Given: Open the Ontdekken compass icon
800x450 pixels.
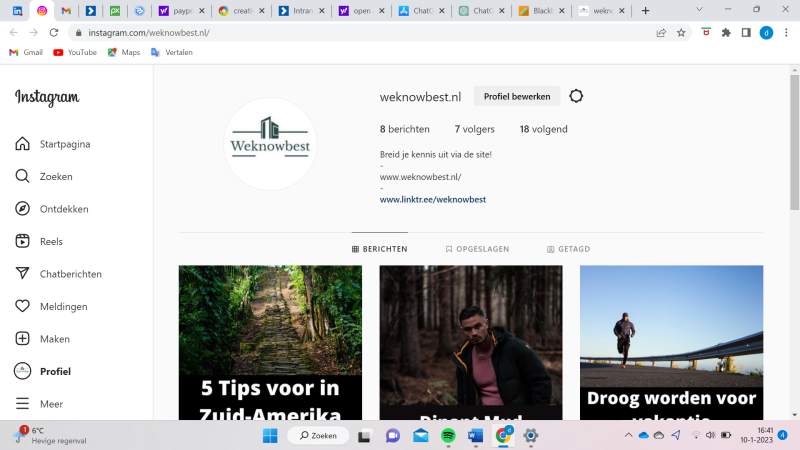Looking at the screenshot, I should pyautogui.click(x=22, y=209).
